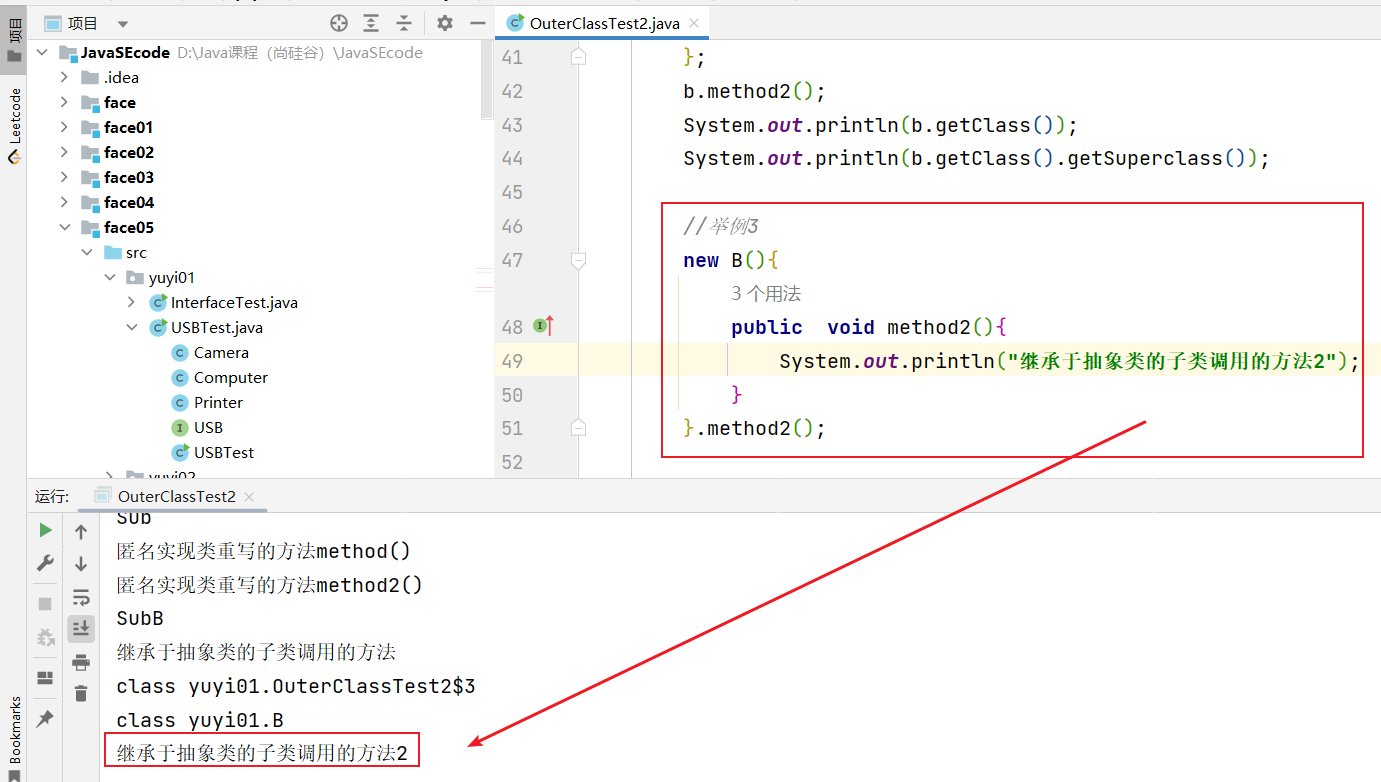This screenshot has height=782, width=1381.
Task: Select opened file locate target icon
Action: 339,23
